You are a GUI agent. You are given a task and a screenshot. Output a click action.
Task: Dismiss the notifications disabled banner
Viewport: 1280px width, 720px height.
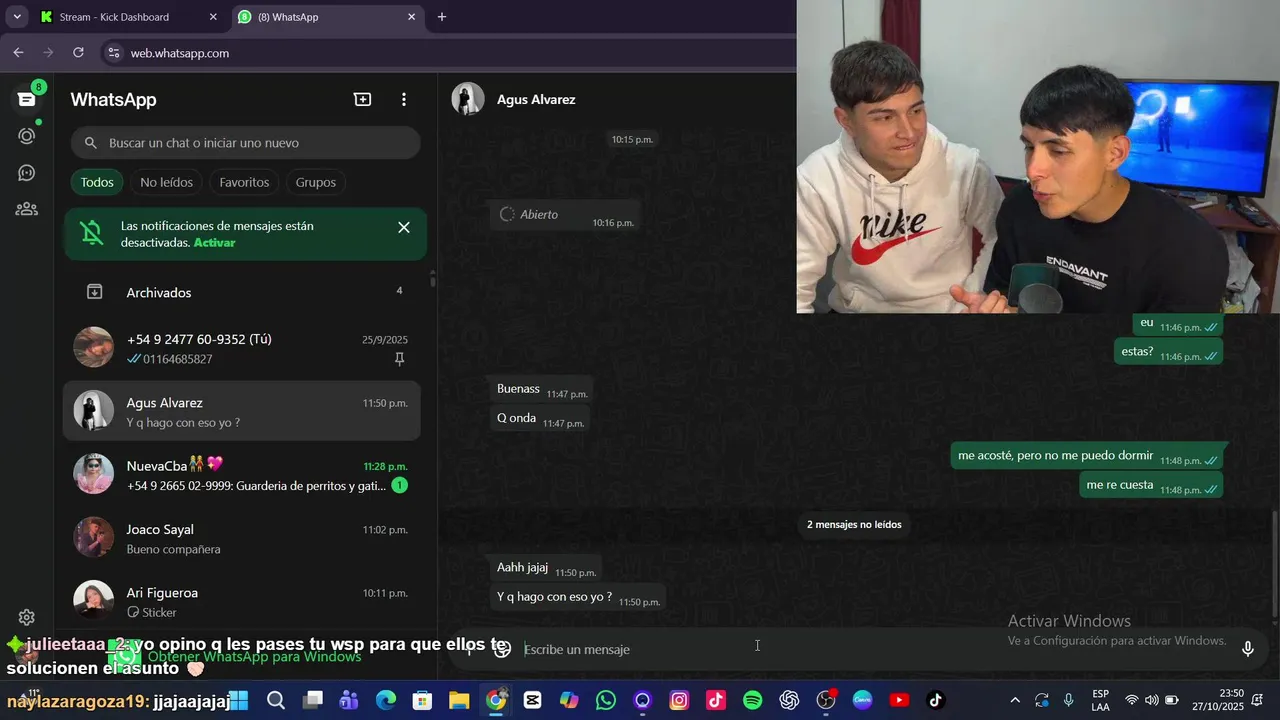point(404,227)
